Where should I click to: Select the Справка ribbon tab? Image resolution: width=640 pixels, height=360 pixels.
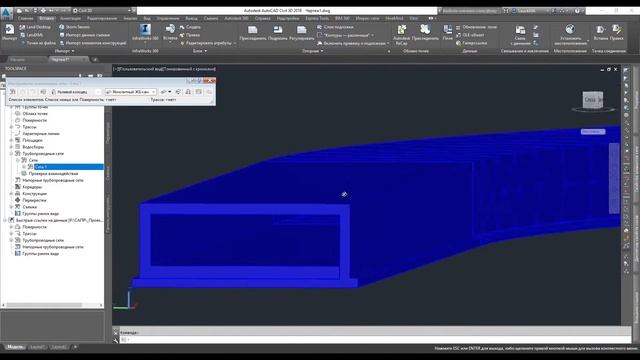(262, 18)
